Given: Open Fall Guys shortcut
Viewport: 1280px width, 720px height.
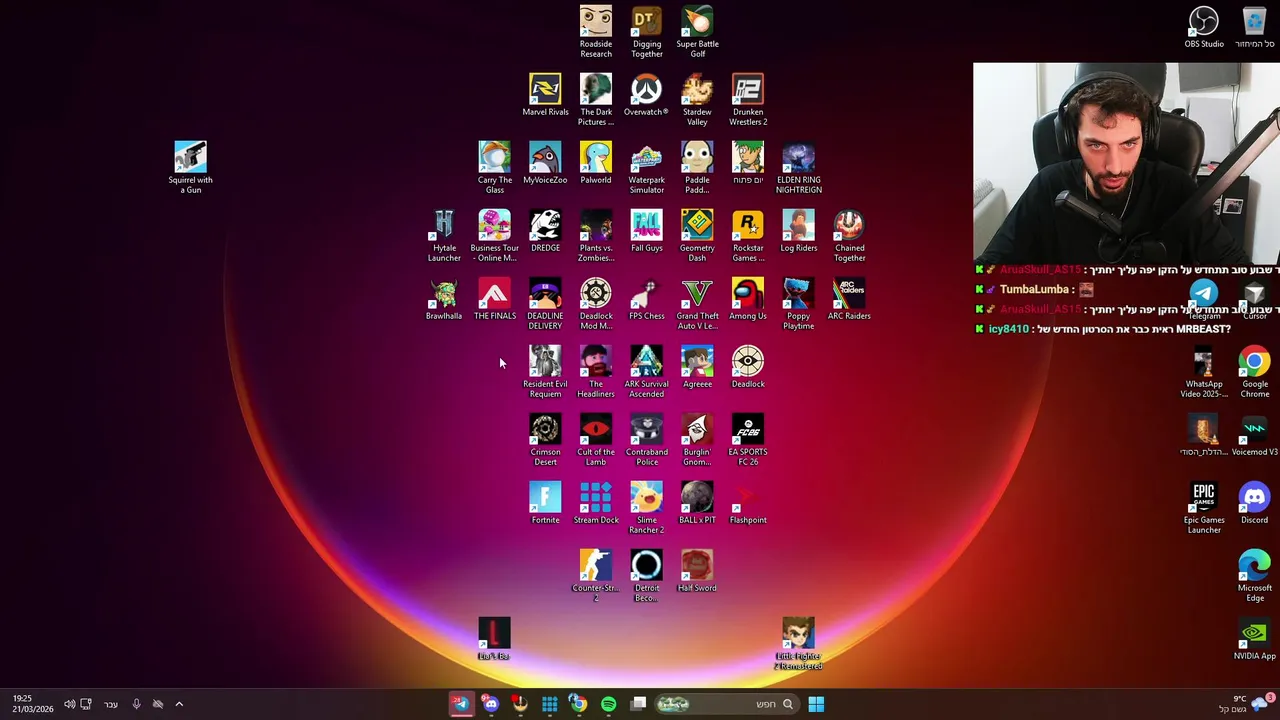Looking at the screenshot, I should point(646,231).
